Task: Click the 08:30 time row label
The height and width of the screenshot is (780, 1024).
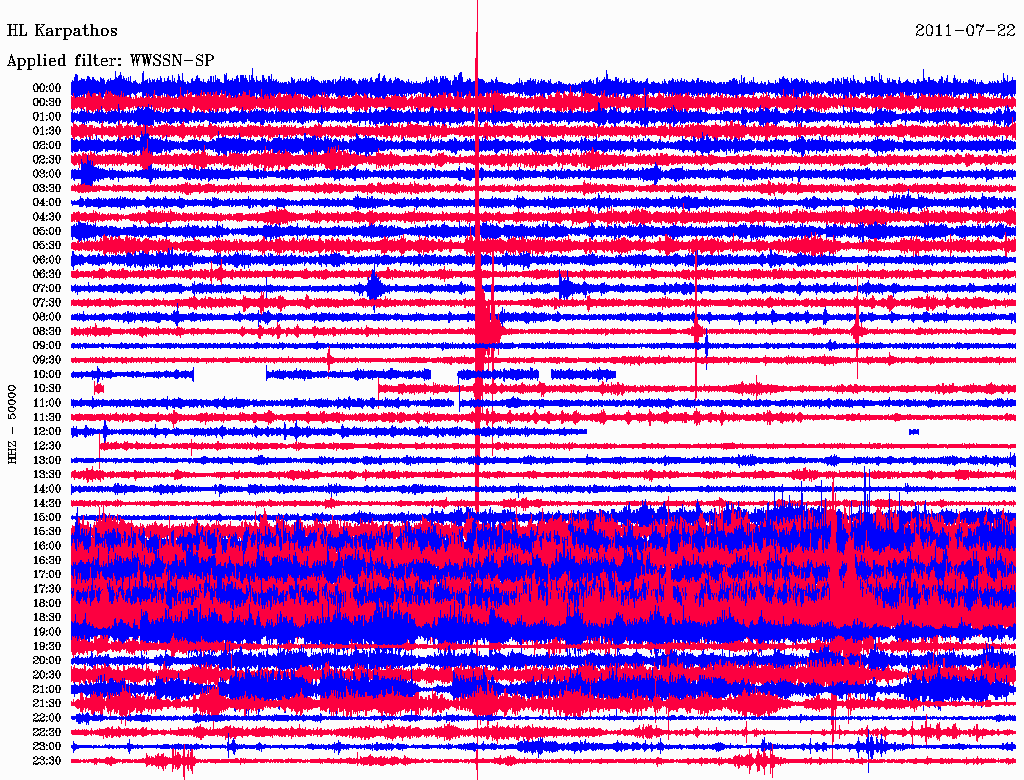Action: click(47, 331)
